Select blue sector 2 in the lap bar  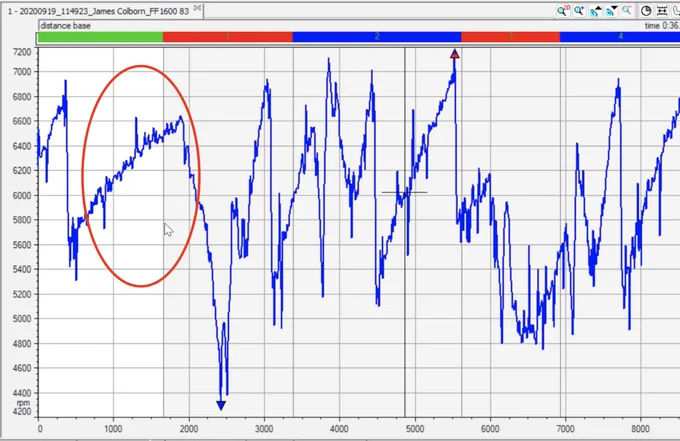[x=377, y=37]
